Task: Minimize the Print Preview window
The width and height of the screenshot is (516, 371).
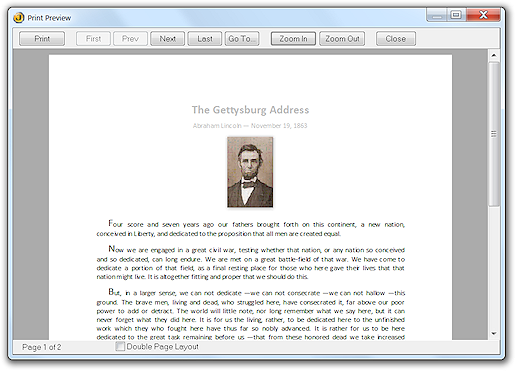Action: click(437, 15)
